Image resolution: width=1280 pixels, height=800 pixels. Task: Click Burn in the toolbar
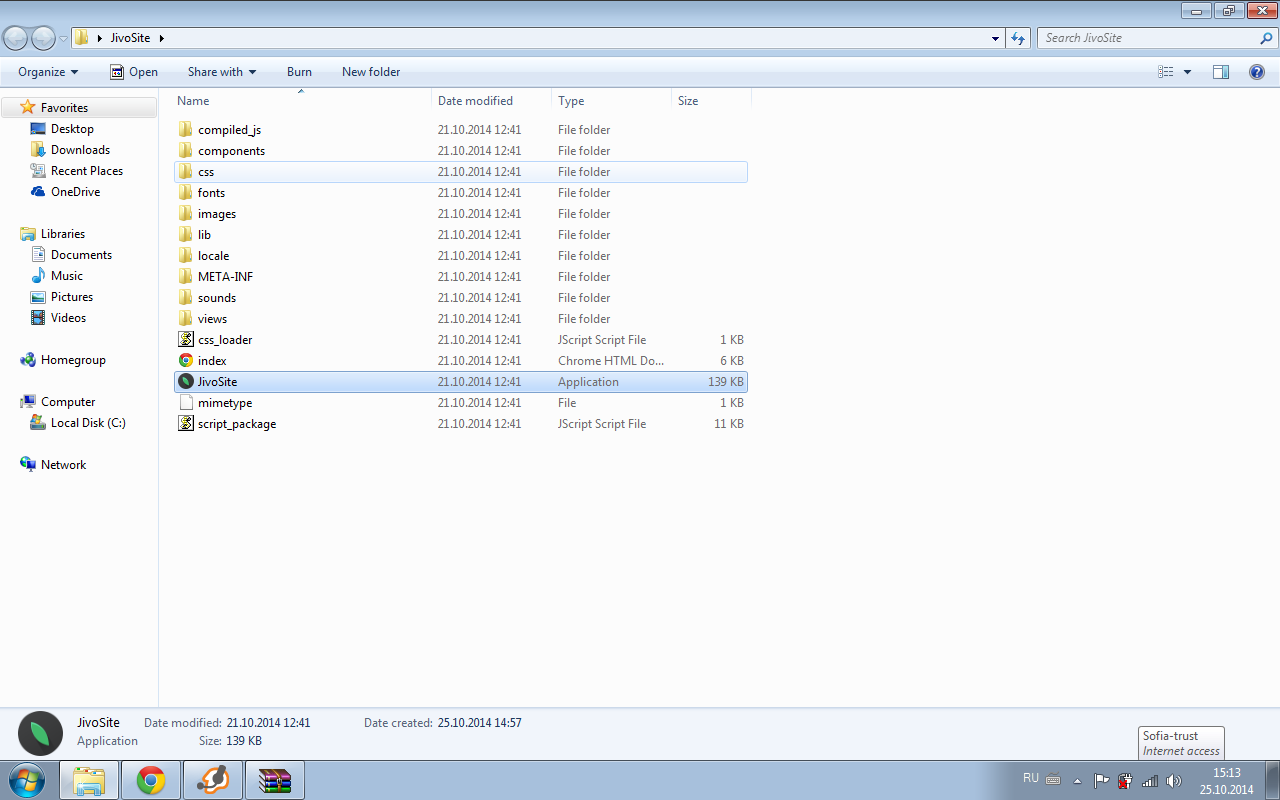coord(299,72)
